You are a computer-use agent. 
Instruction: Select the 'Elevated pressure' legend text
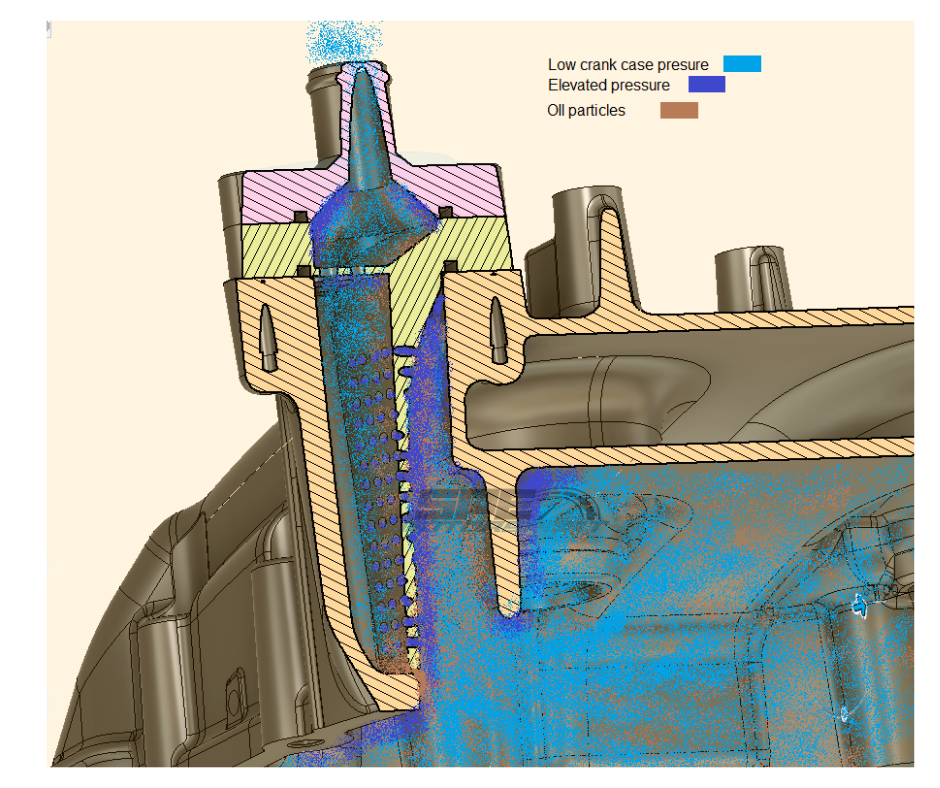click(608, 86)
